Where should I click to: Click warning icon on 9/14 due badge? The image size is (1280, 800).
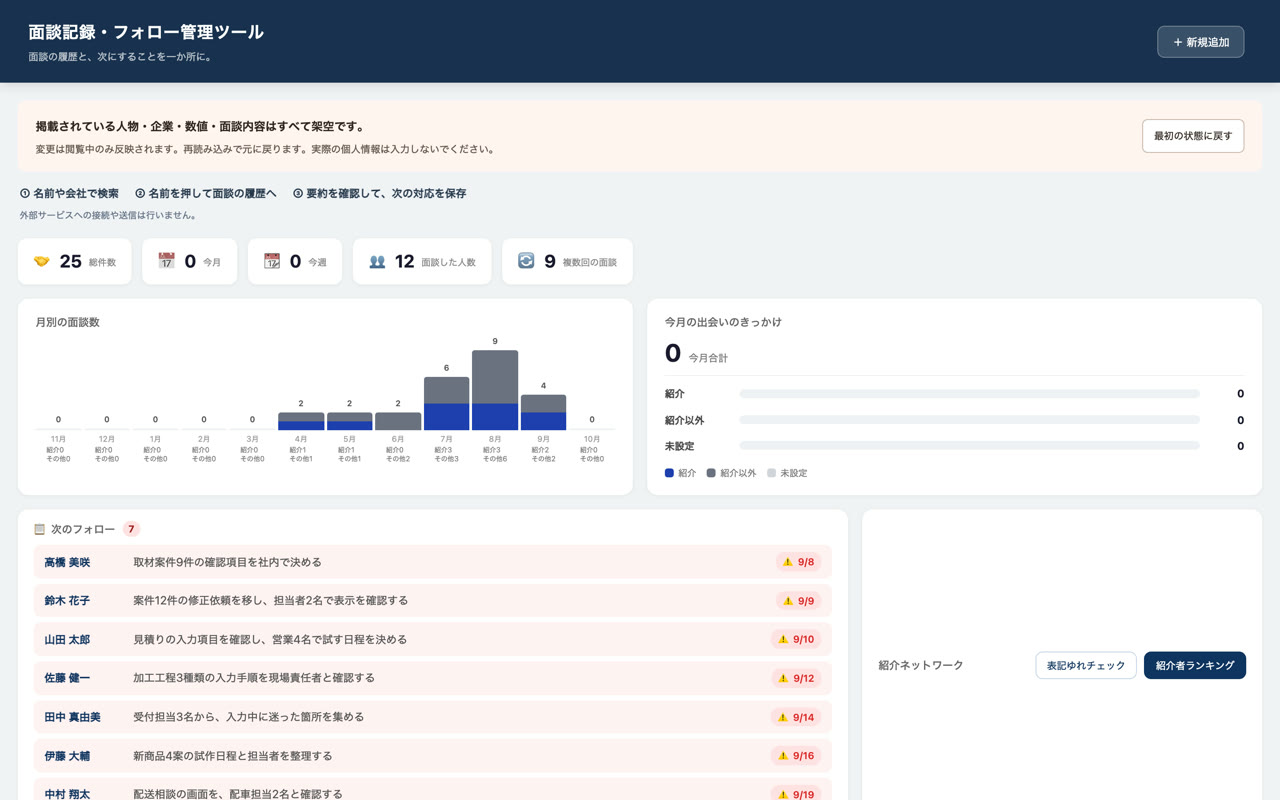pyautogui.click(x=782, y=717)
